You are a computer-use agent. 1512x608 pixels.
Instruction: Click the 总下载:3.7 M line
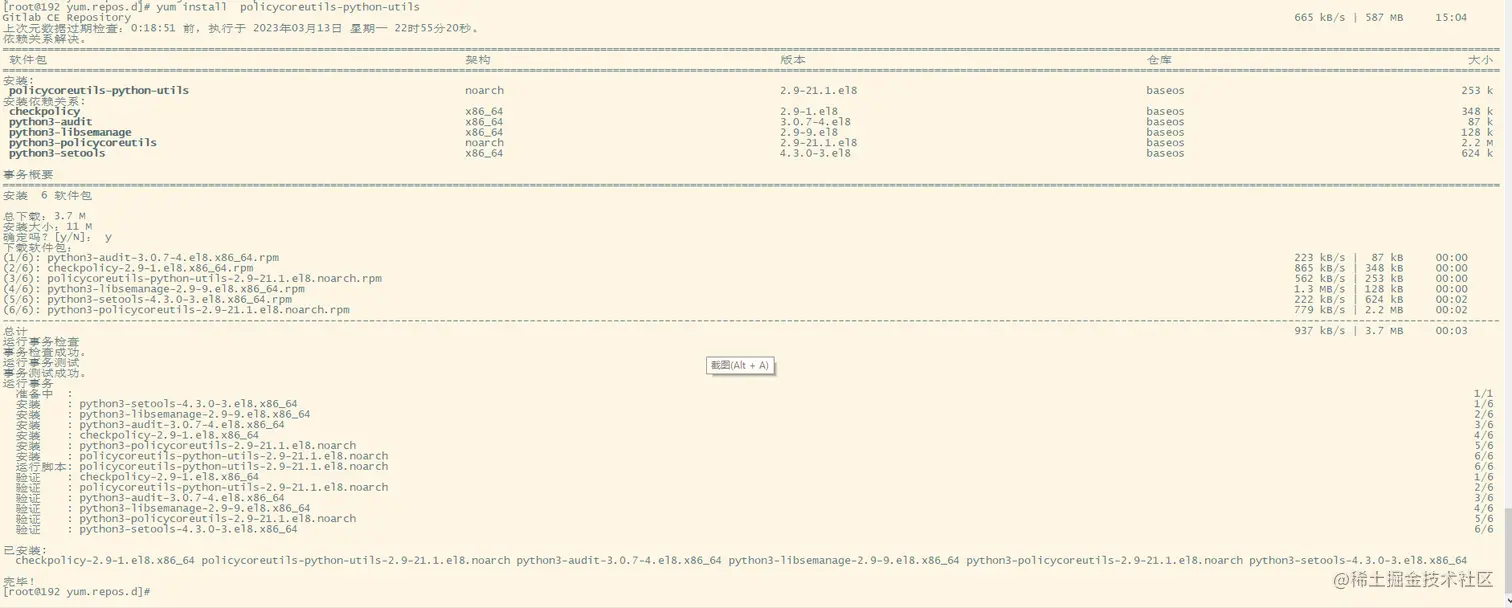[x=44, y=216]
